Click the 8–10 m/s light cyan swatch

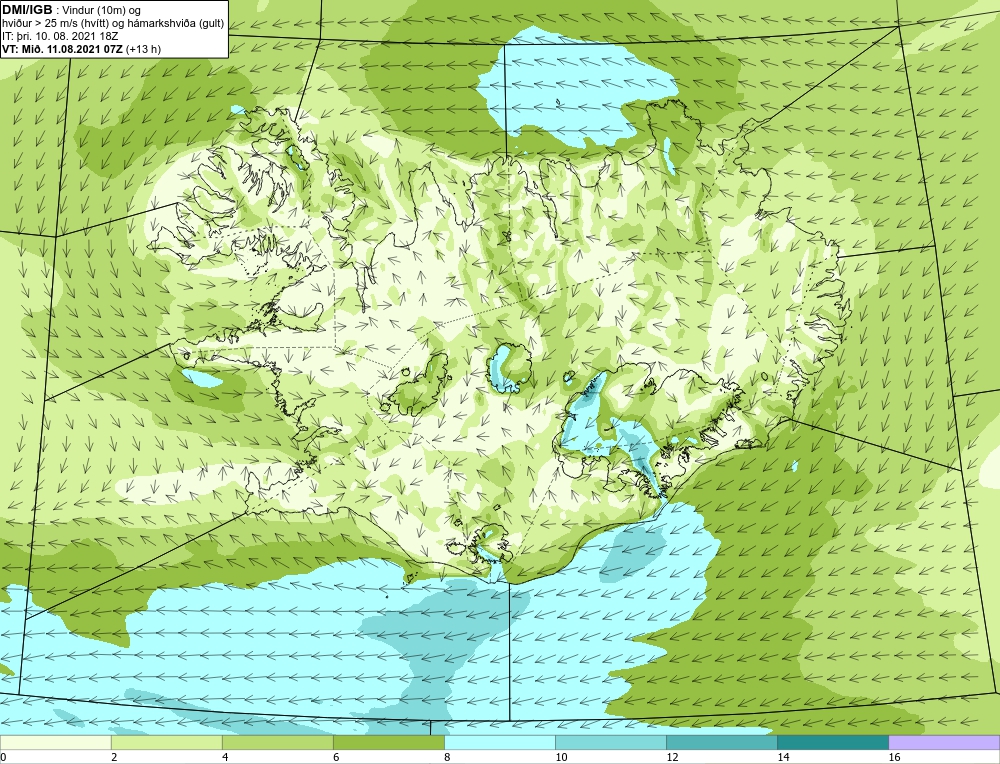(x=499, y=742)
